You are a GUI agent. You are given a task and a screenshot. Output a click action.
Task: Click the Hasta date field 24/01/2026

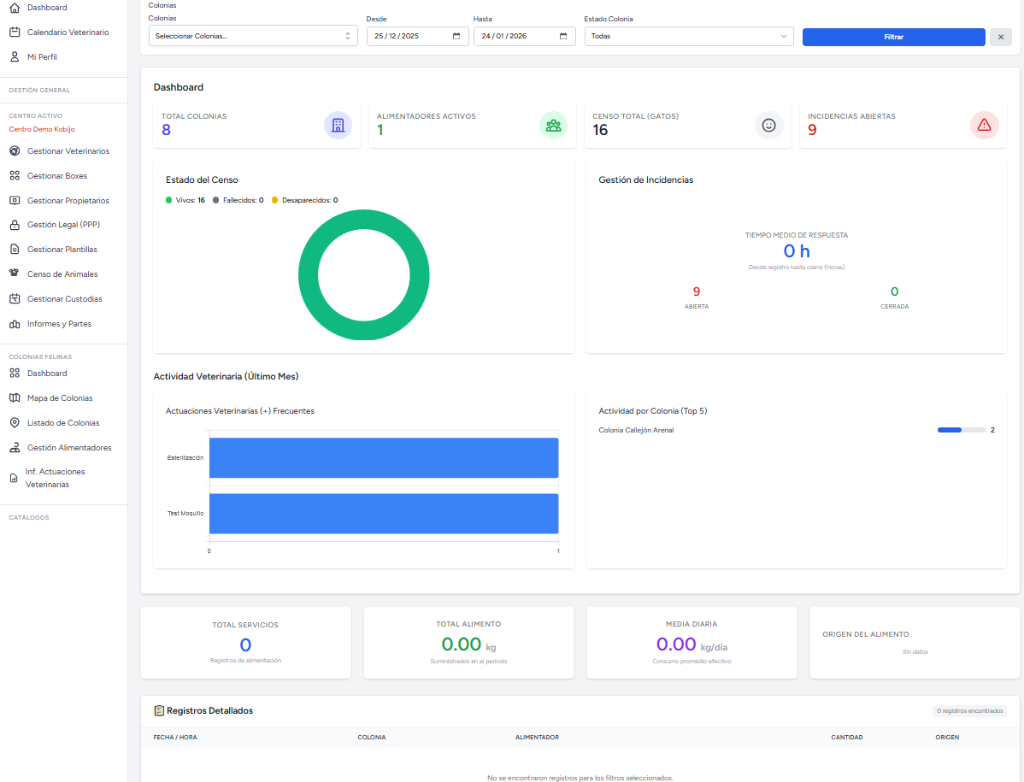(524, 36)
